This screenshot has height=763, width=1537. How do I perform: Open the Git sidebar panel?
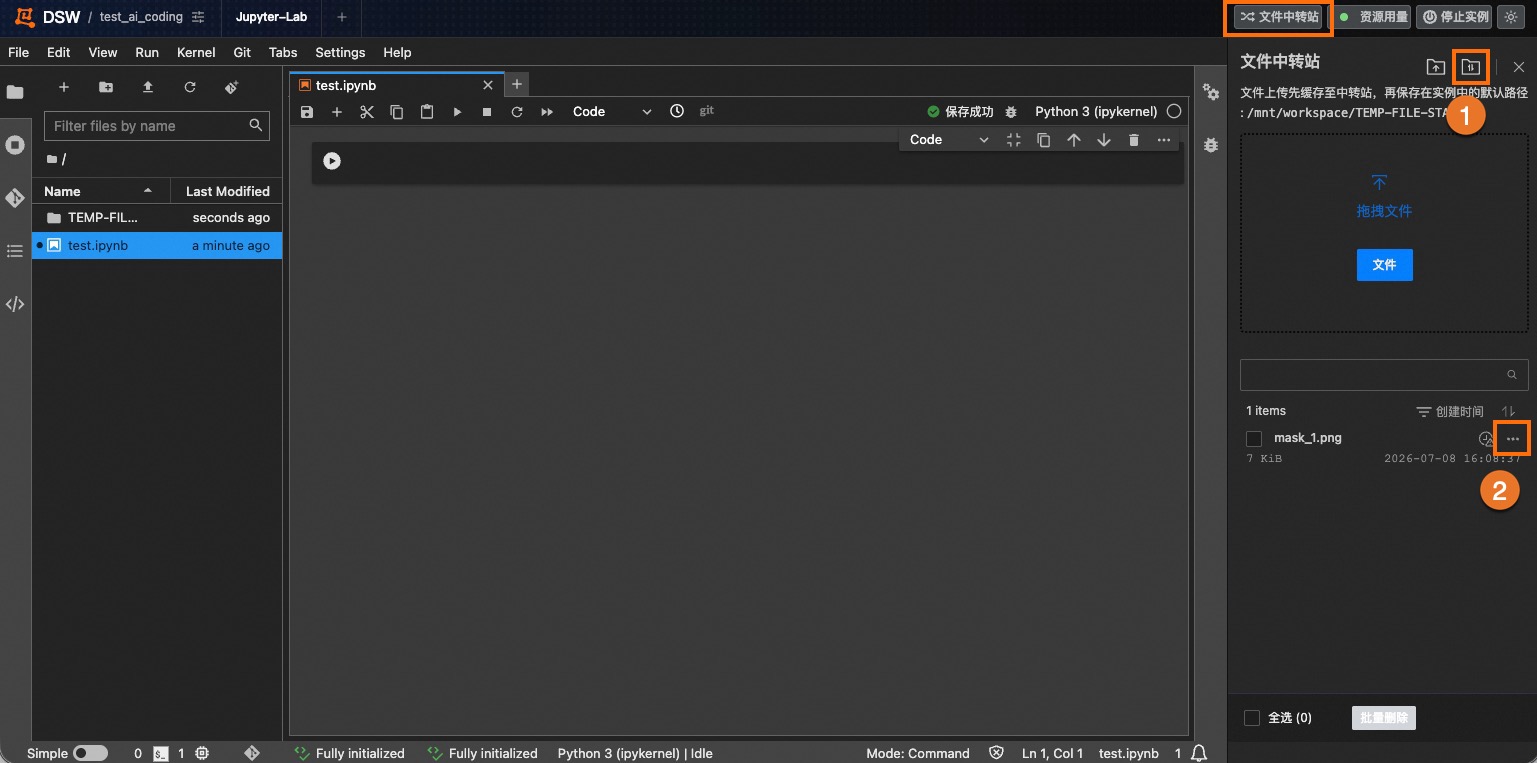tap(15, 198)
